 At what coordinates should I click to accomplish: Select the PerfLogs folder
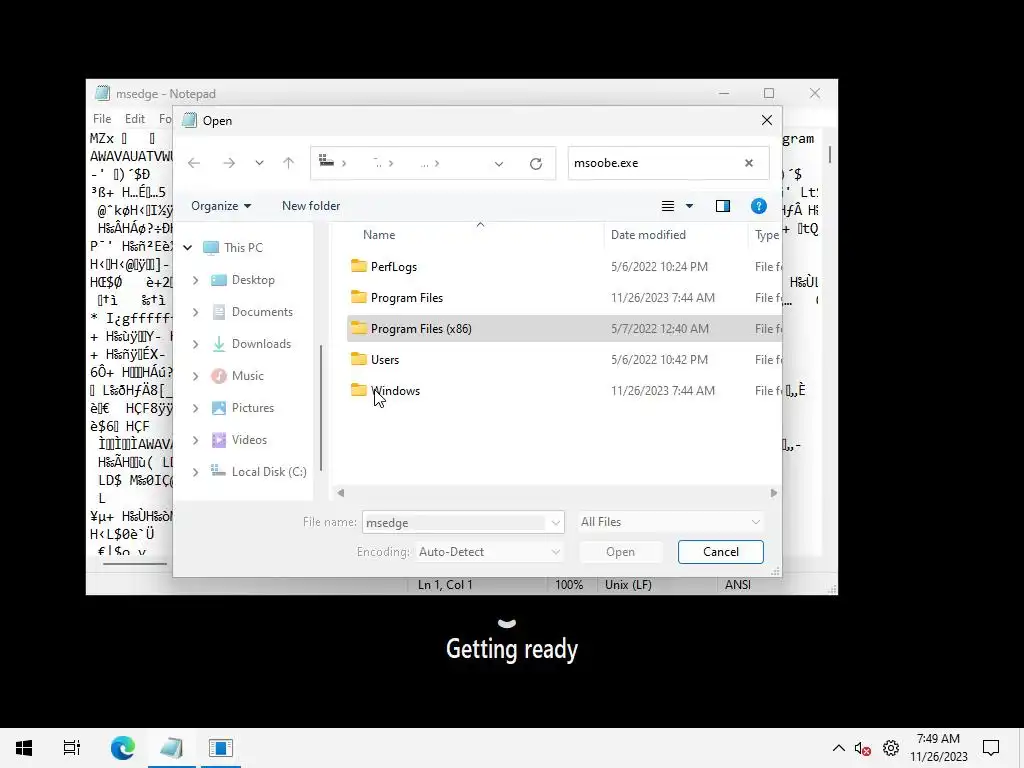(394, 266)
